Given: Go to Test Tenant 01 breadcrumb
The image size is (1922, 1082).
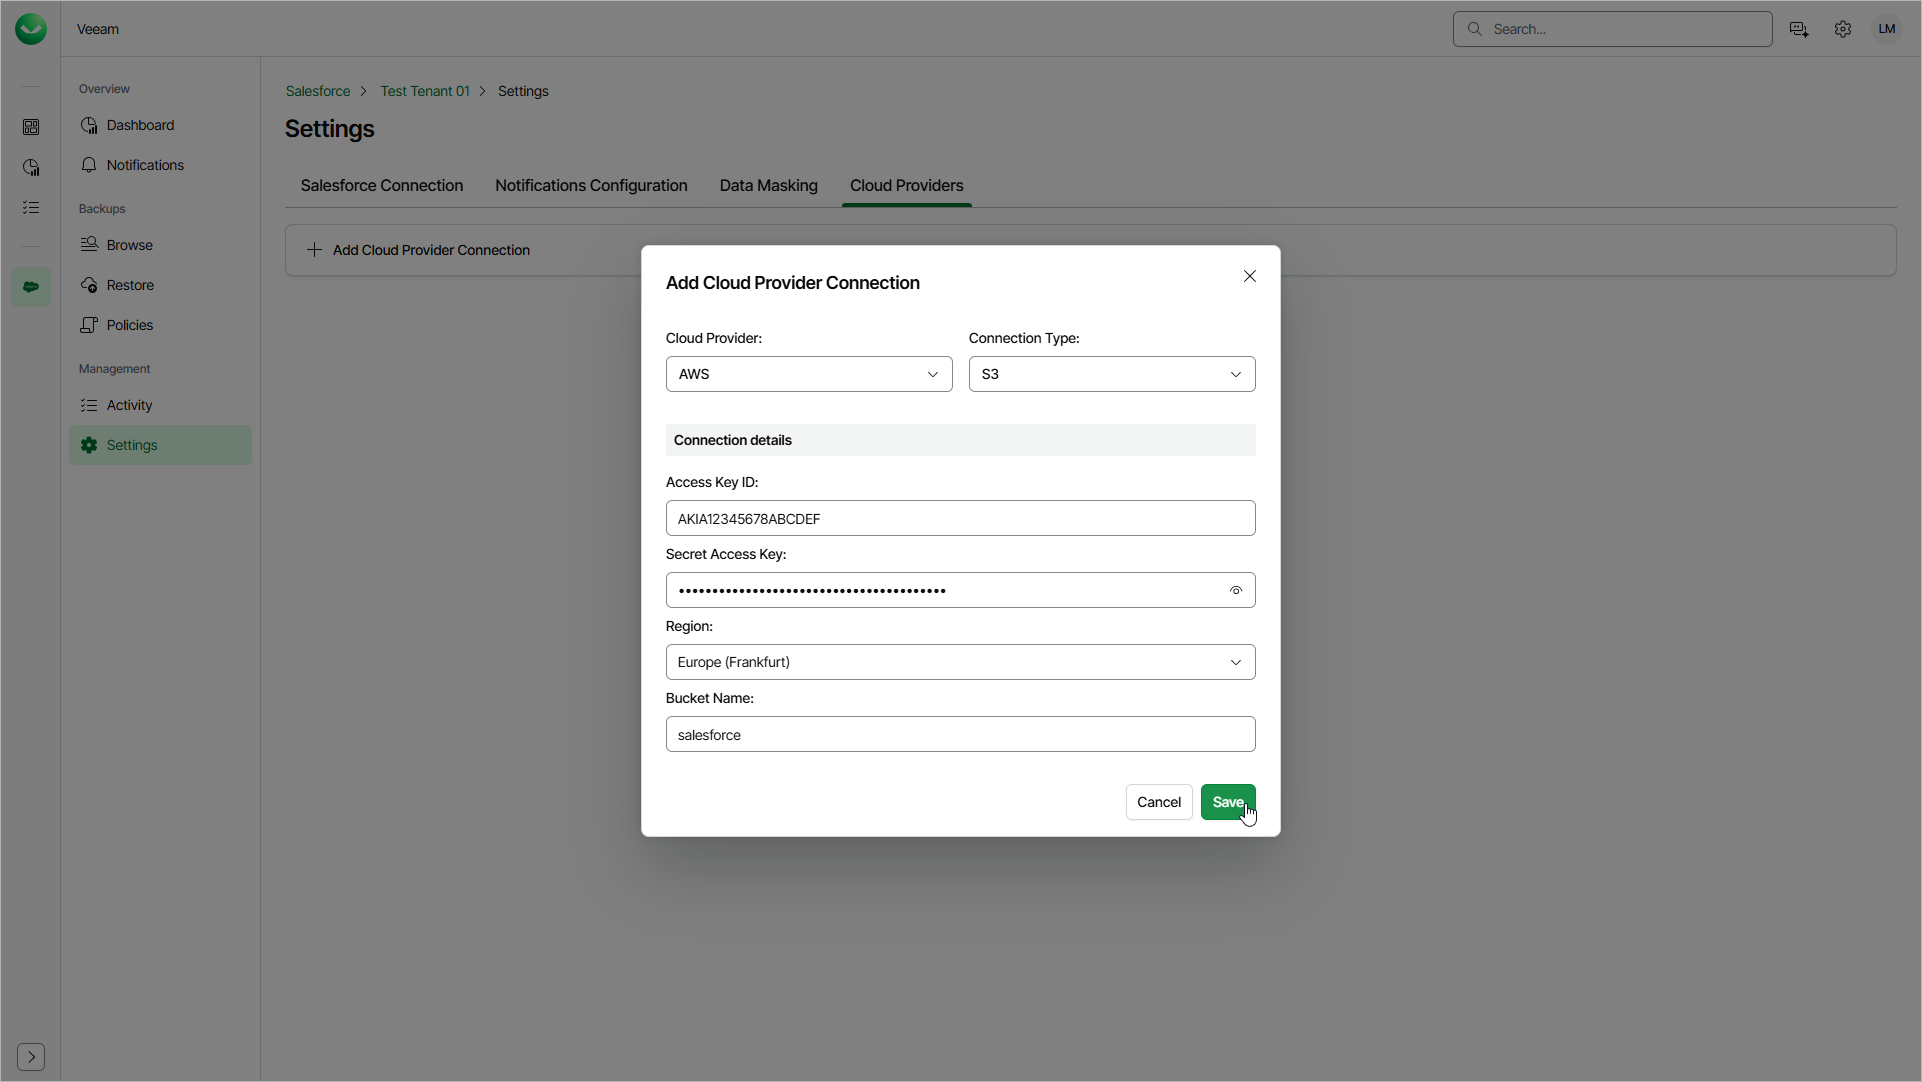Looking at the screenshot, I should point(425,91).
